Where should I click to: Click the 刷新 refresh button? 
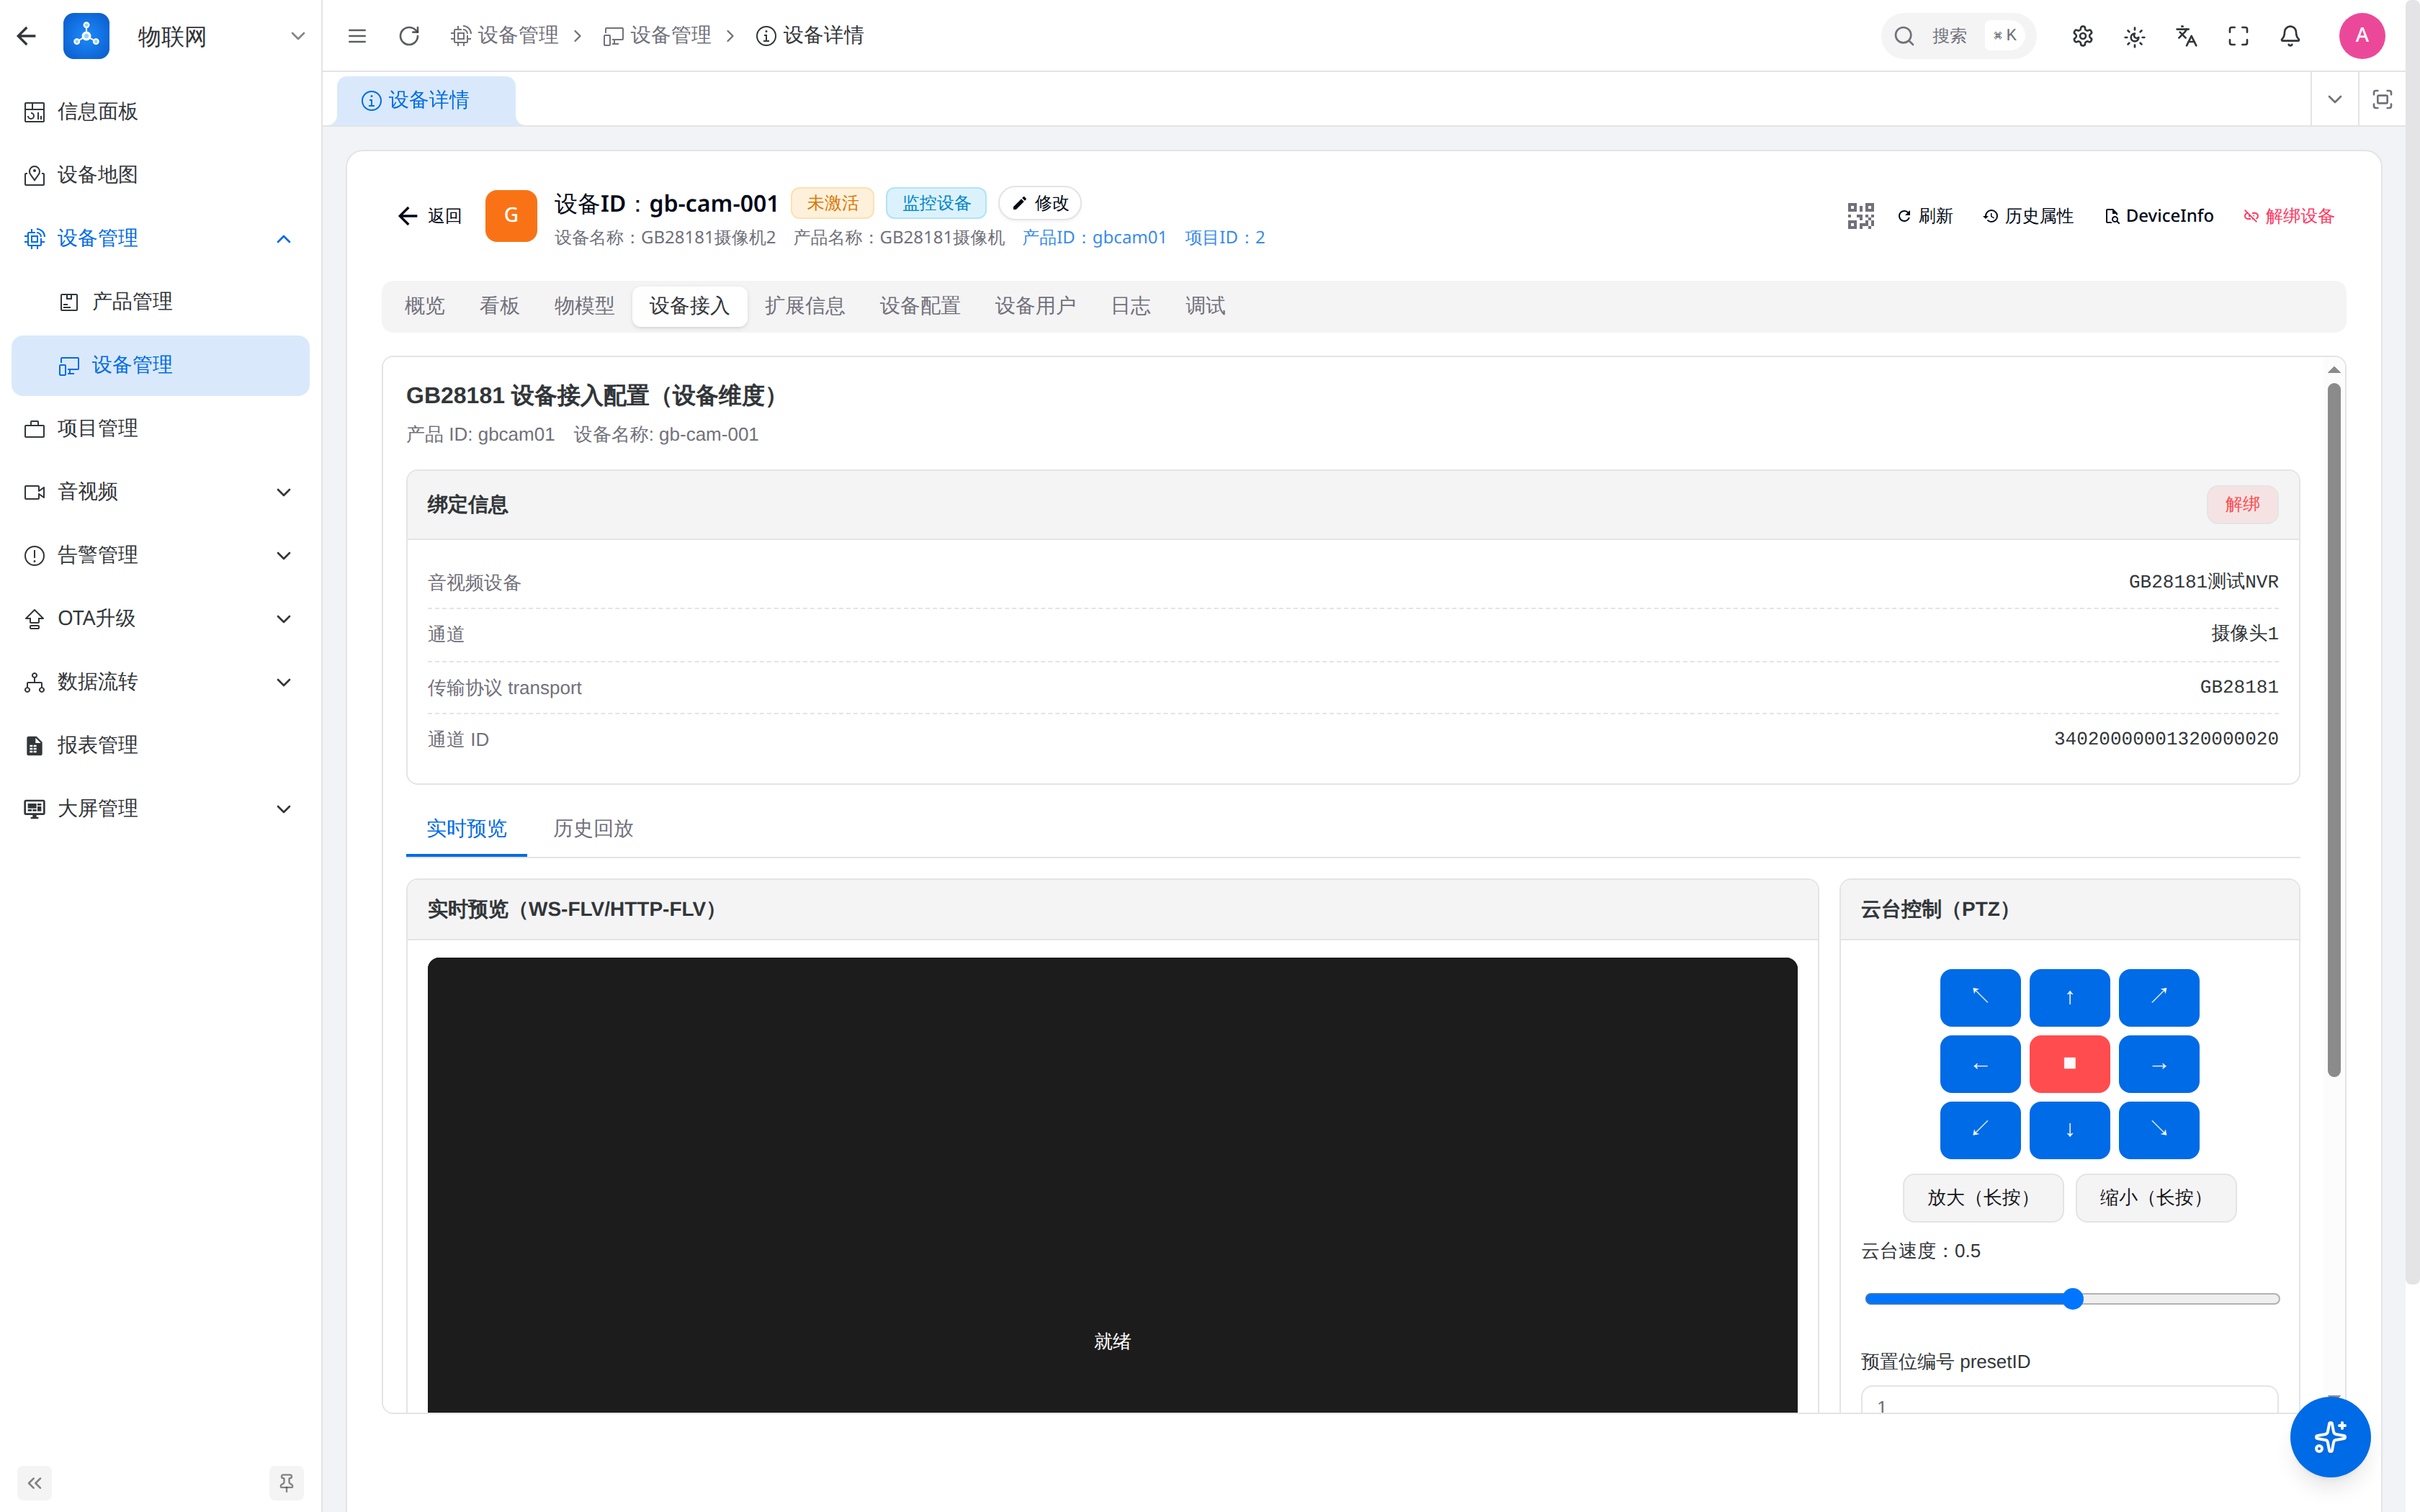[x=1924, y=216]
